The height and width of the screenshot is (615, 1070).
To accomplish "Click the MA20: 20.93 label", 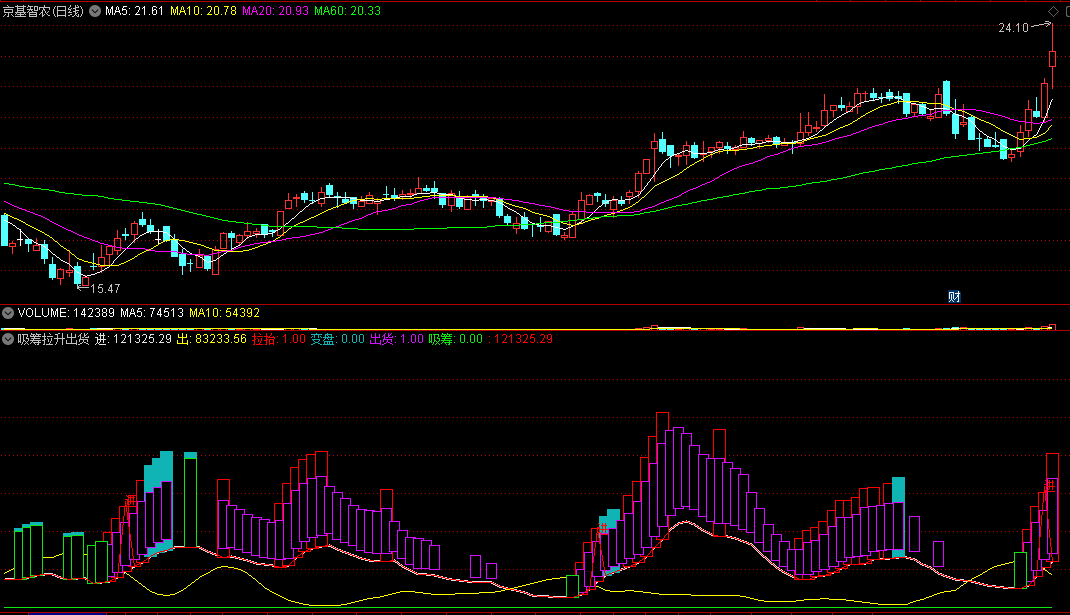I will coord(276,11).
